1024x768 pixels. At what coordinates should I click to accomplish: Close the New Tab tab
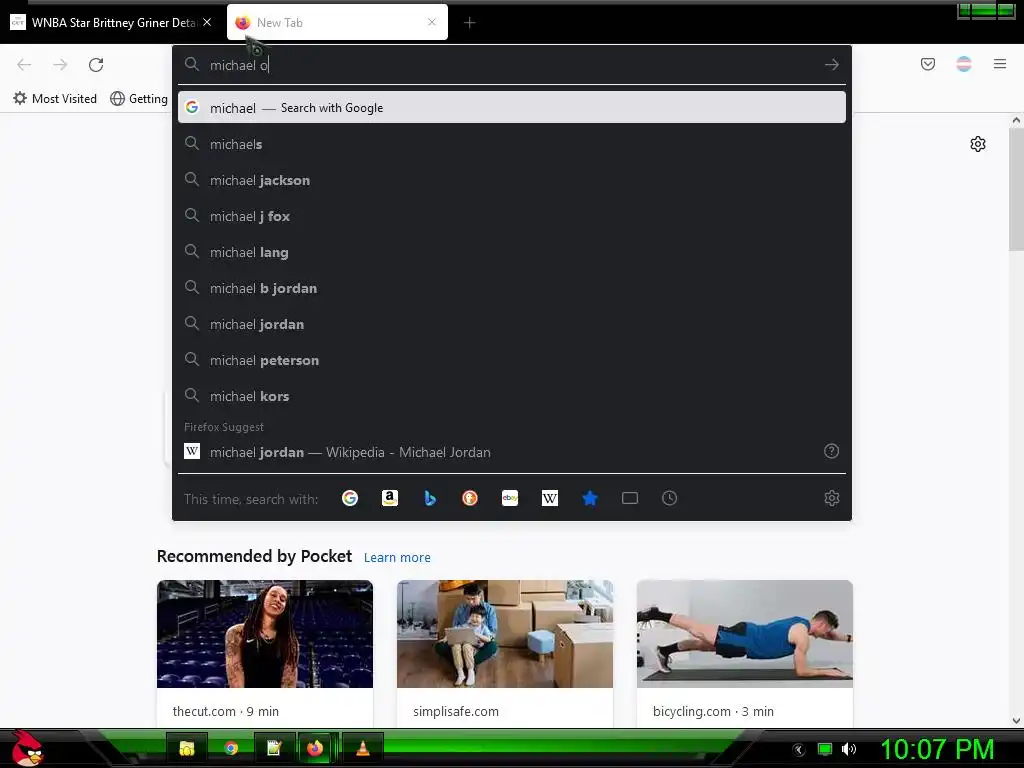pos(432,22)
